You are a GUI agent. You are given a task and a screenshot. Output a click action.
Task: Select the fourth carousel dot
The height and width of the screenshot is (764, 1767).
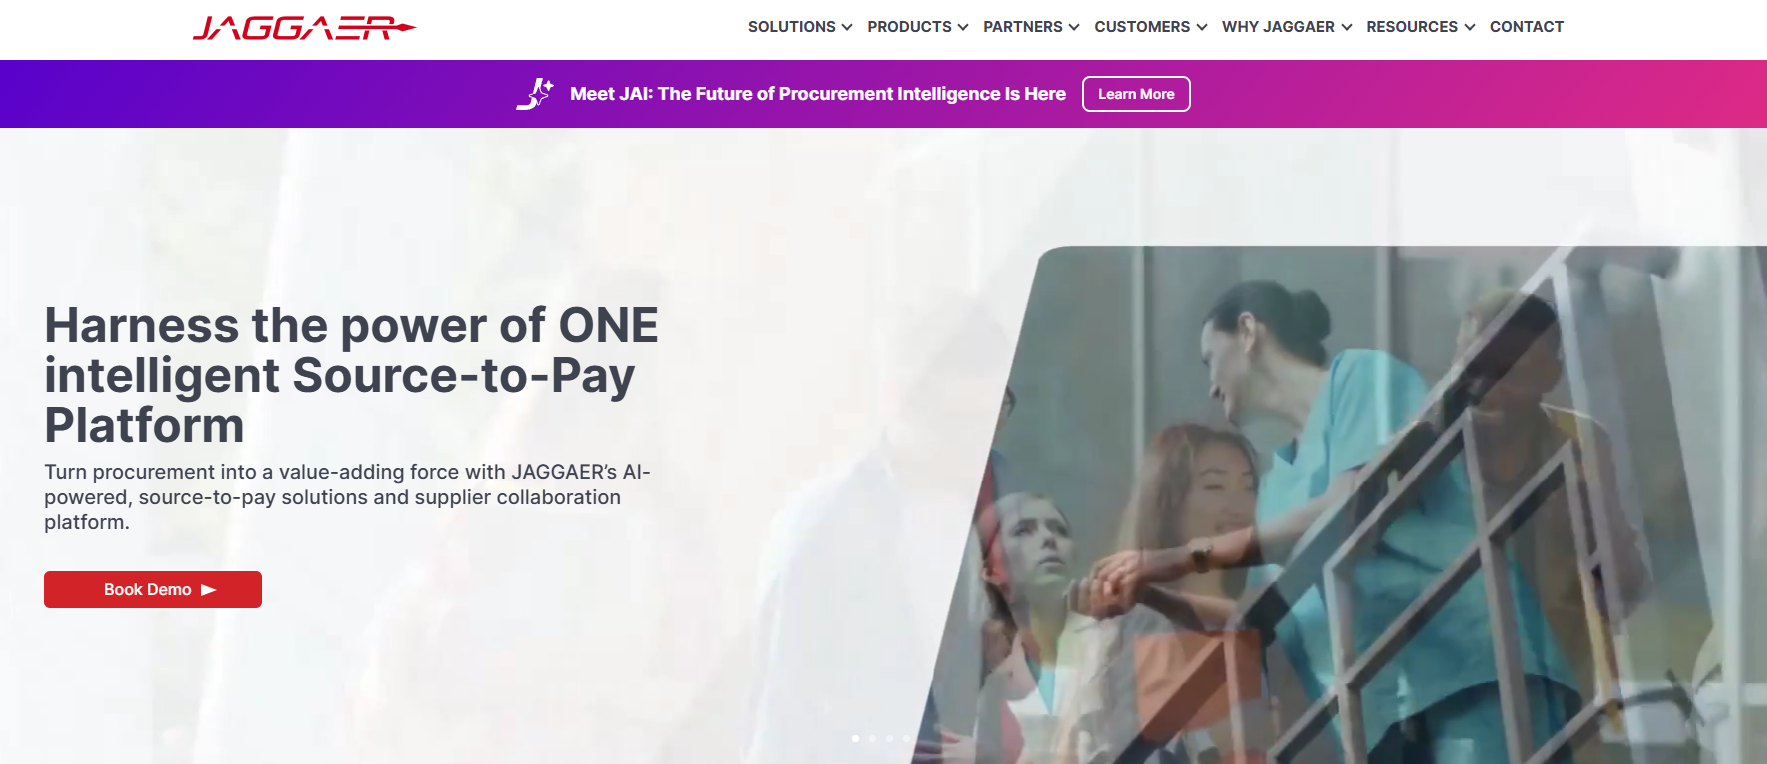[x=907, y=738]
